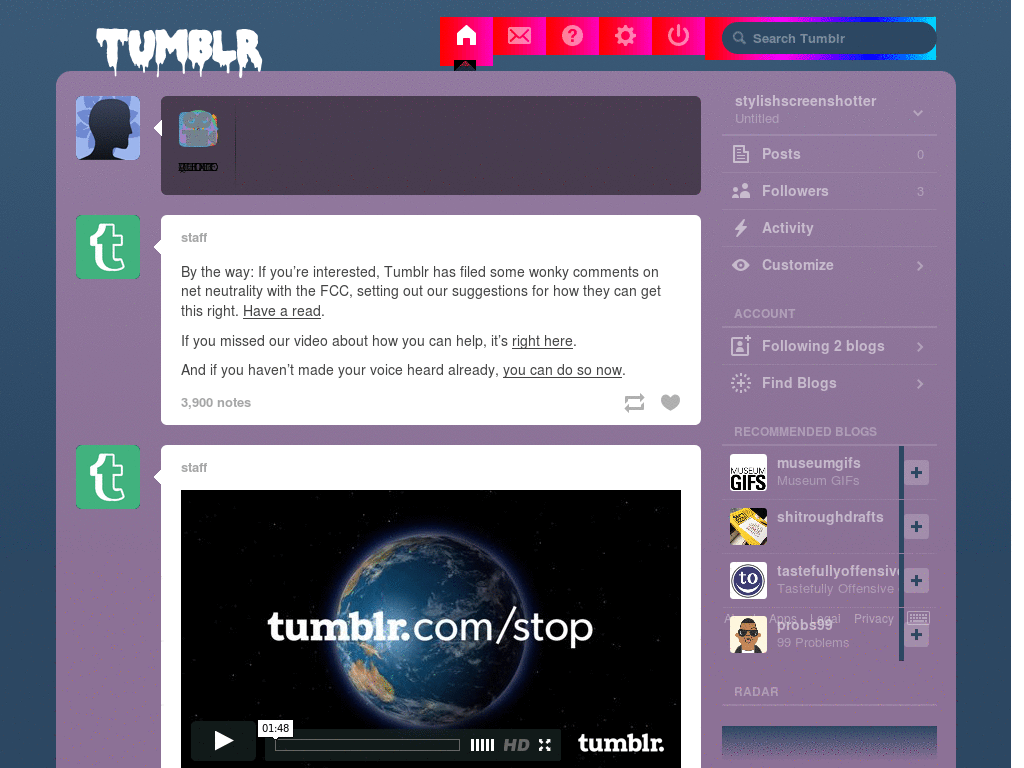This screenshot has height=768, width=1024.
Task: Open the Legal footer link
Action: [825, 619]
